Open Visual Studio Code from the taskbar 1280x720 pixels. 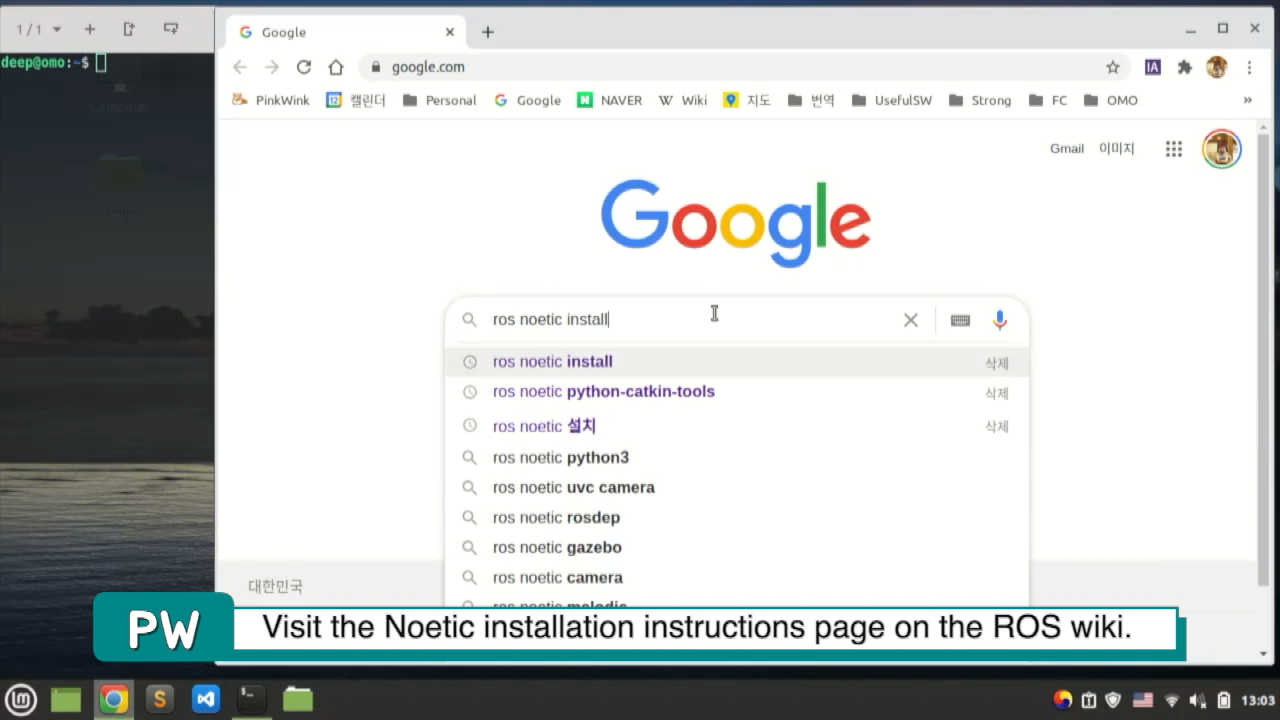click(x=206, y=699)
